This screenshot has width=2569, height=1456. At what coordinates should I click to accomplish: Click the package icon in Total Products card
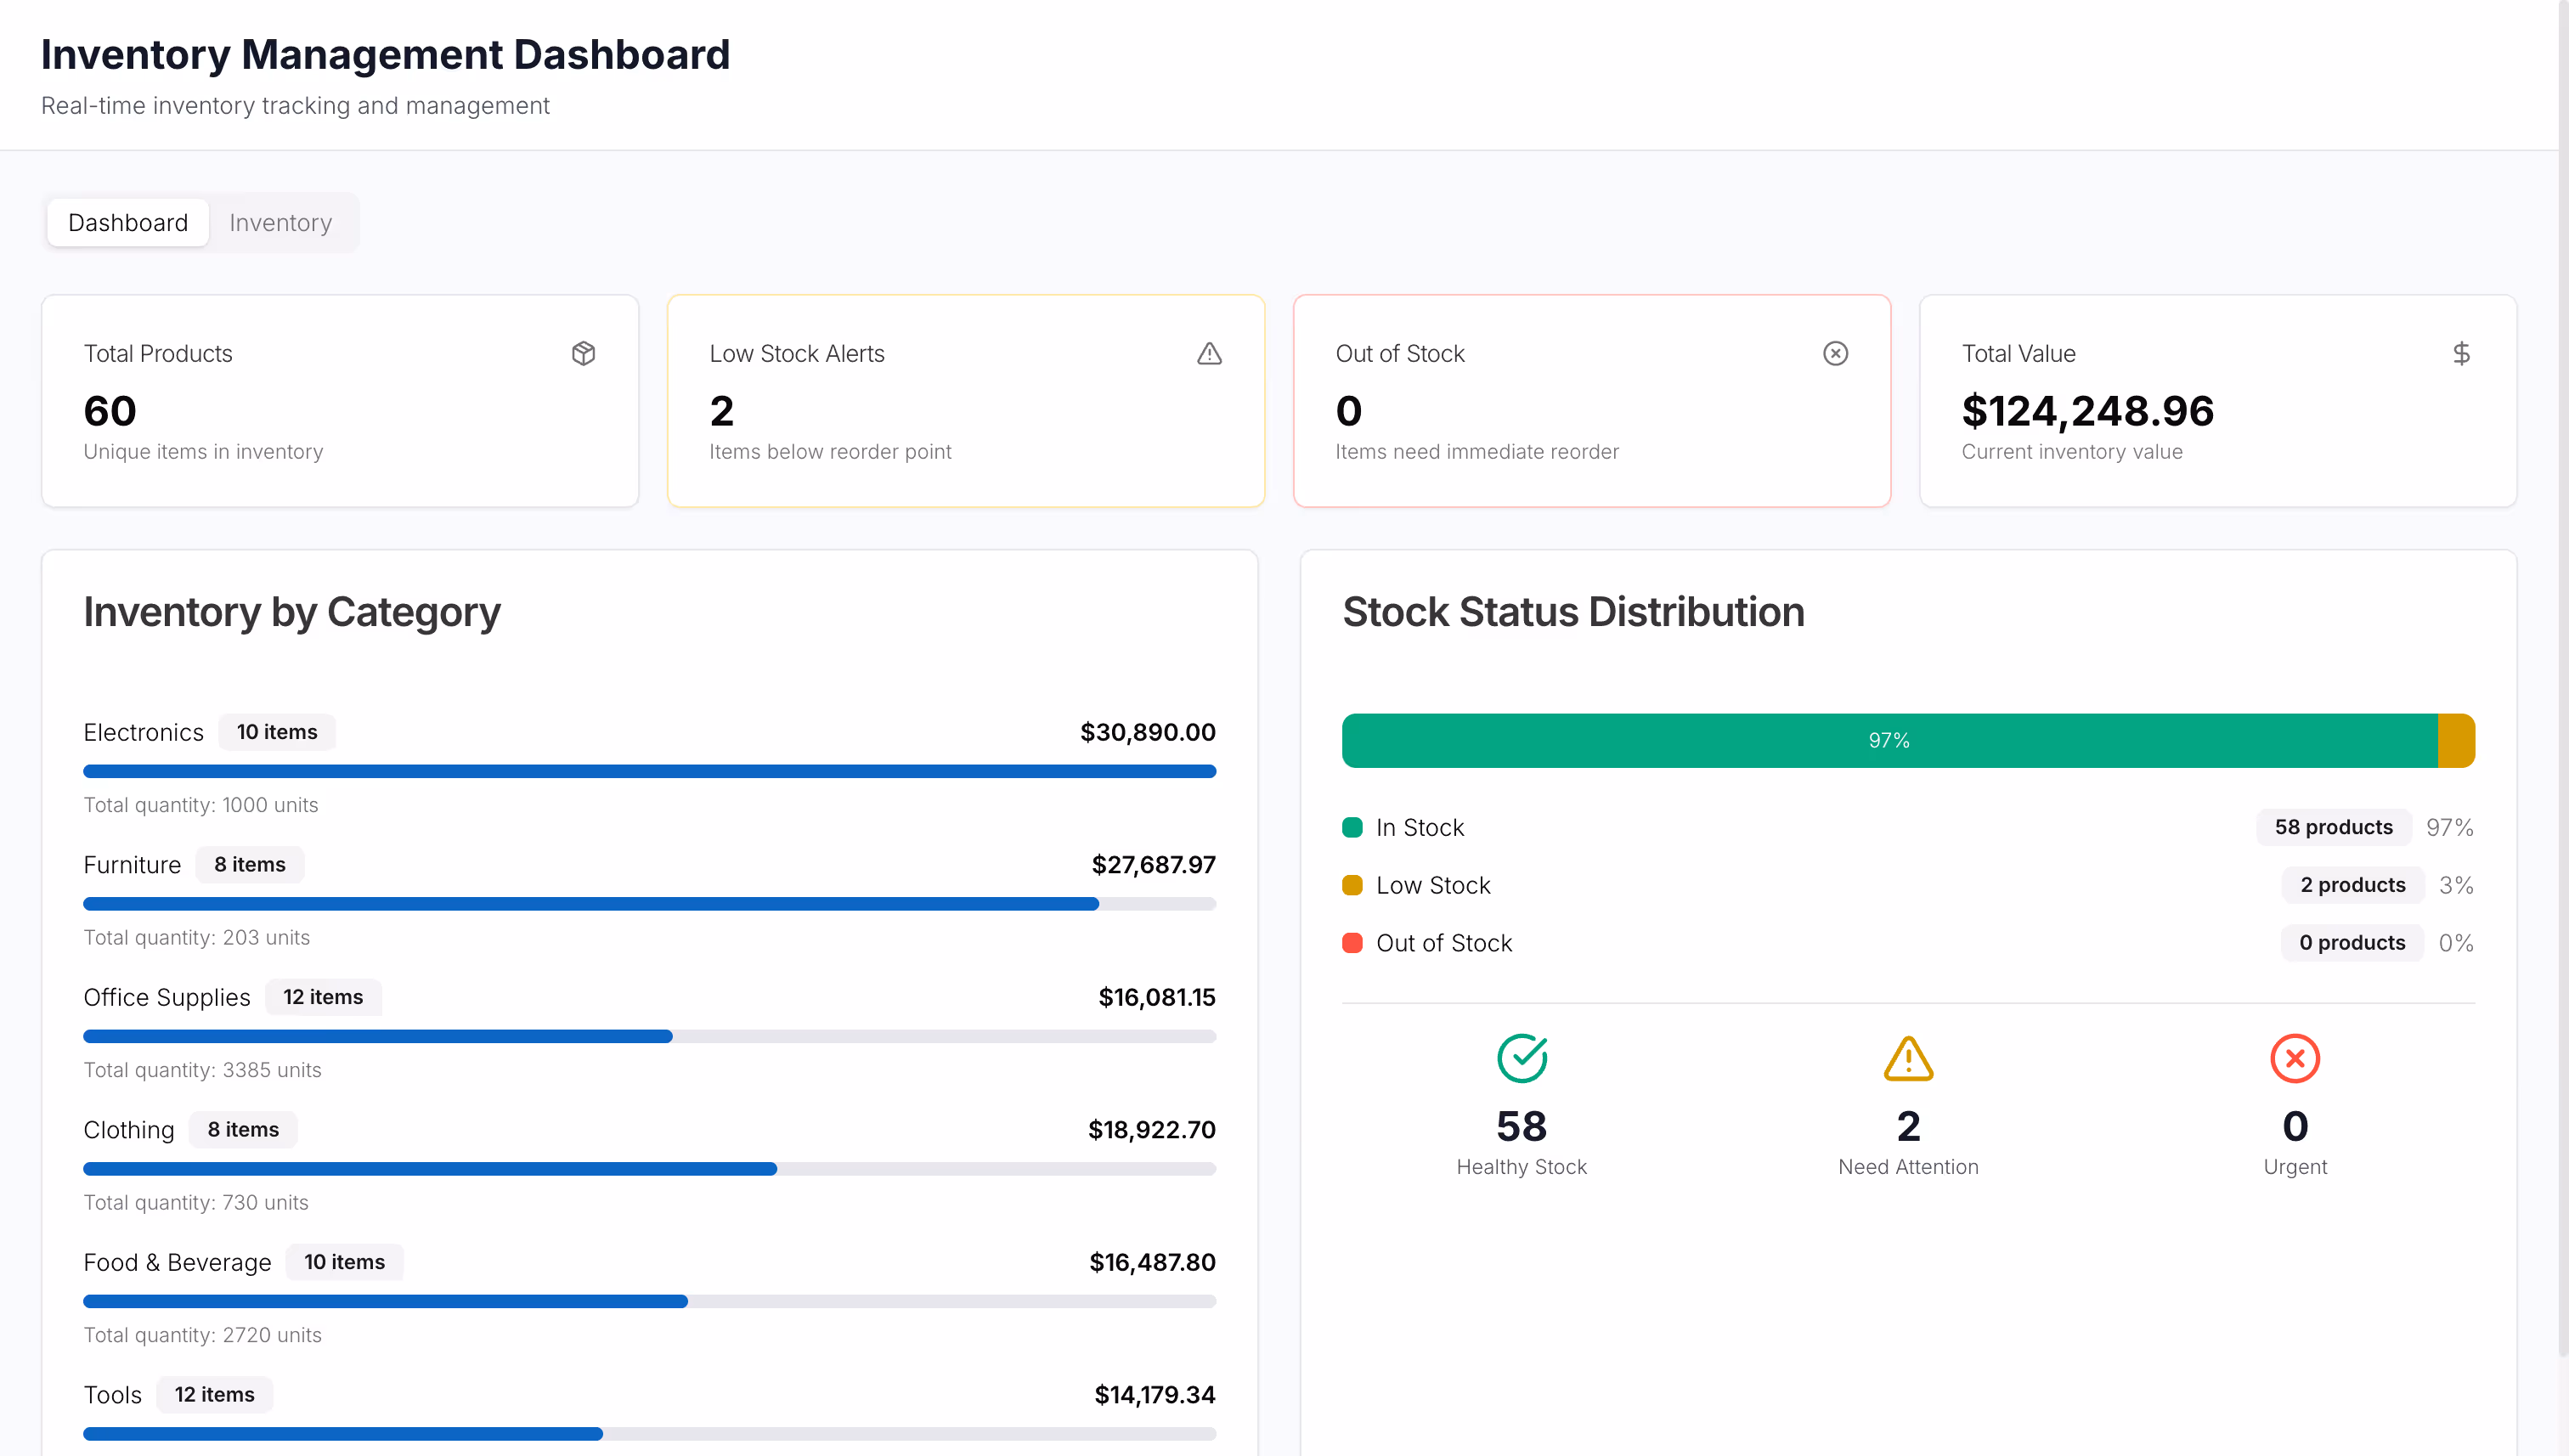tap(583, 353)
